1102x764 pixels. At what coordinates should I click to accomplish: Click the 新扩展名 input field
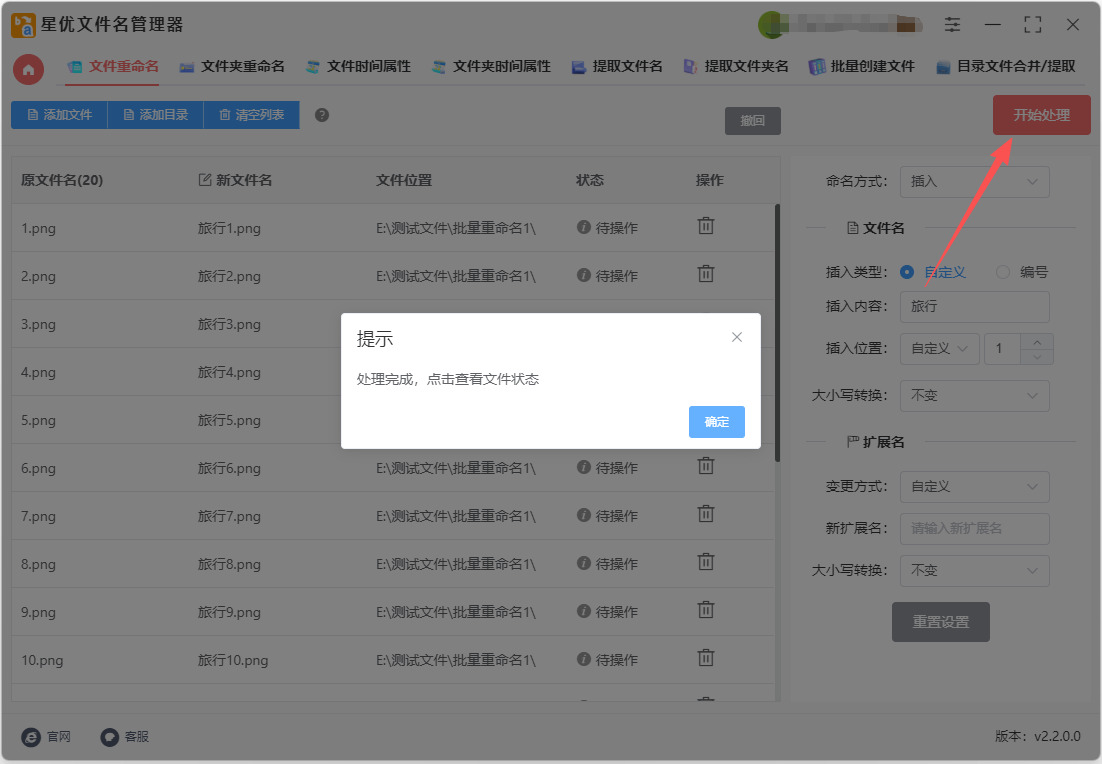point(974,529)
